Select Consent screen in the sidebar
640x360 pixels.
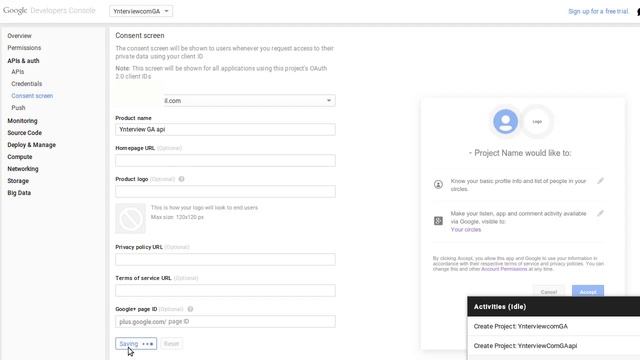[x=32, y=96]
